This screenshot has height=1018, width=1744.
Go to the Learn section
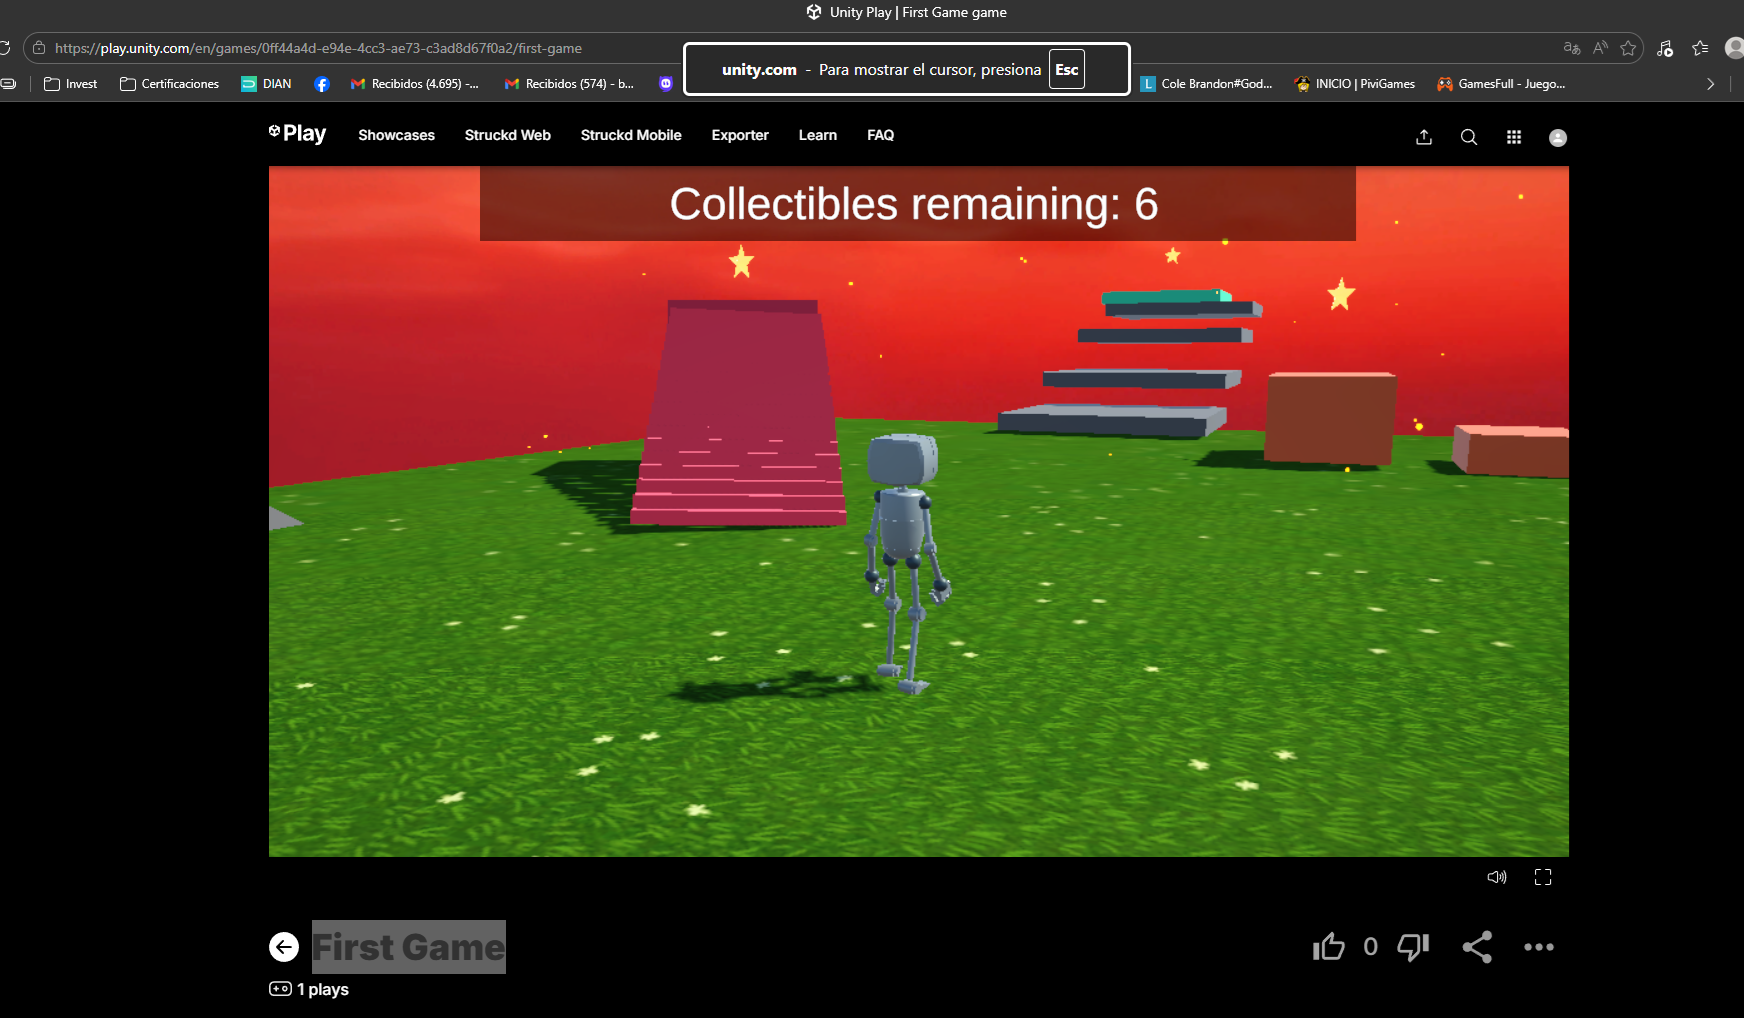tap(817, 135)
